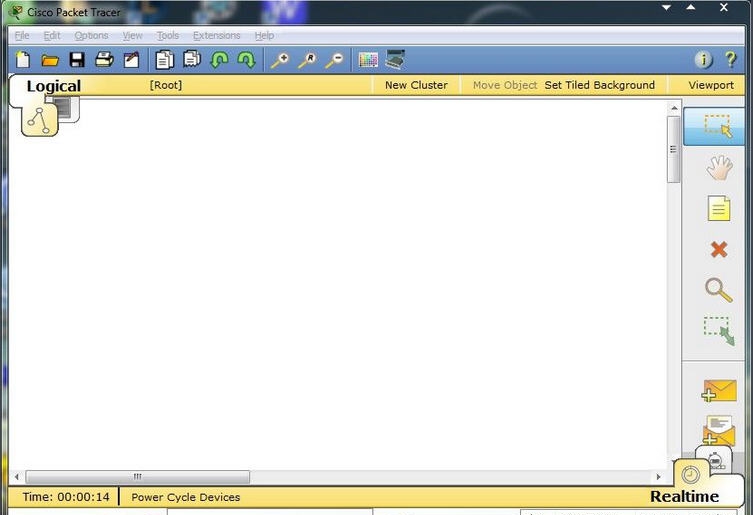The height and width of the screenshot is (515, 753).
Task: Select the Move Layout hand tool
Action: coord(718,168)
